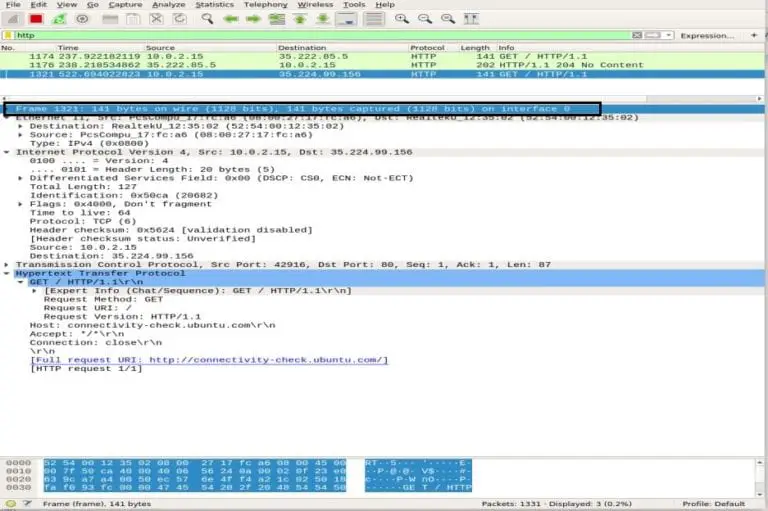Image resolution: width=768 pixels, height=511 pixels.
Task: Toggle auto-scroll during live capture
Action: [x=346, y=19]
